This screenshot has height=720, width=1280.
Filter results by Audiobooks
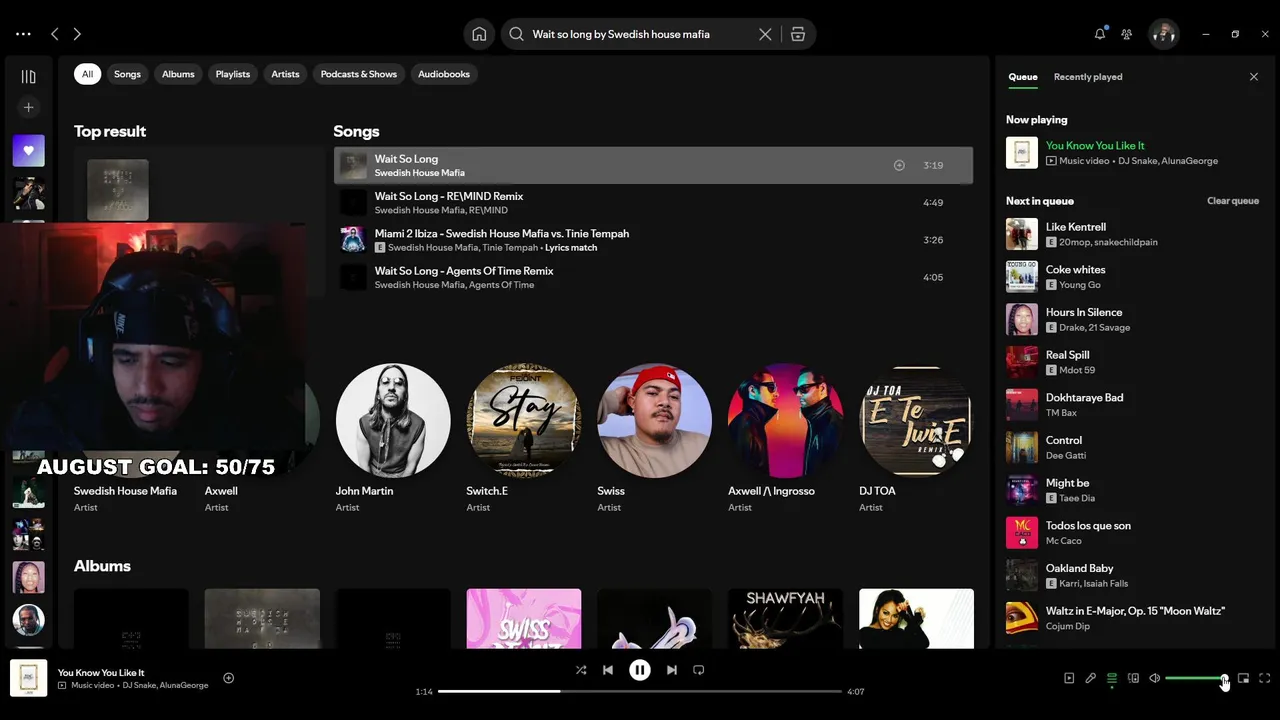coord(444,74)
